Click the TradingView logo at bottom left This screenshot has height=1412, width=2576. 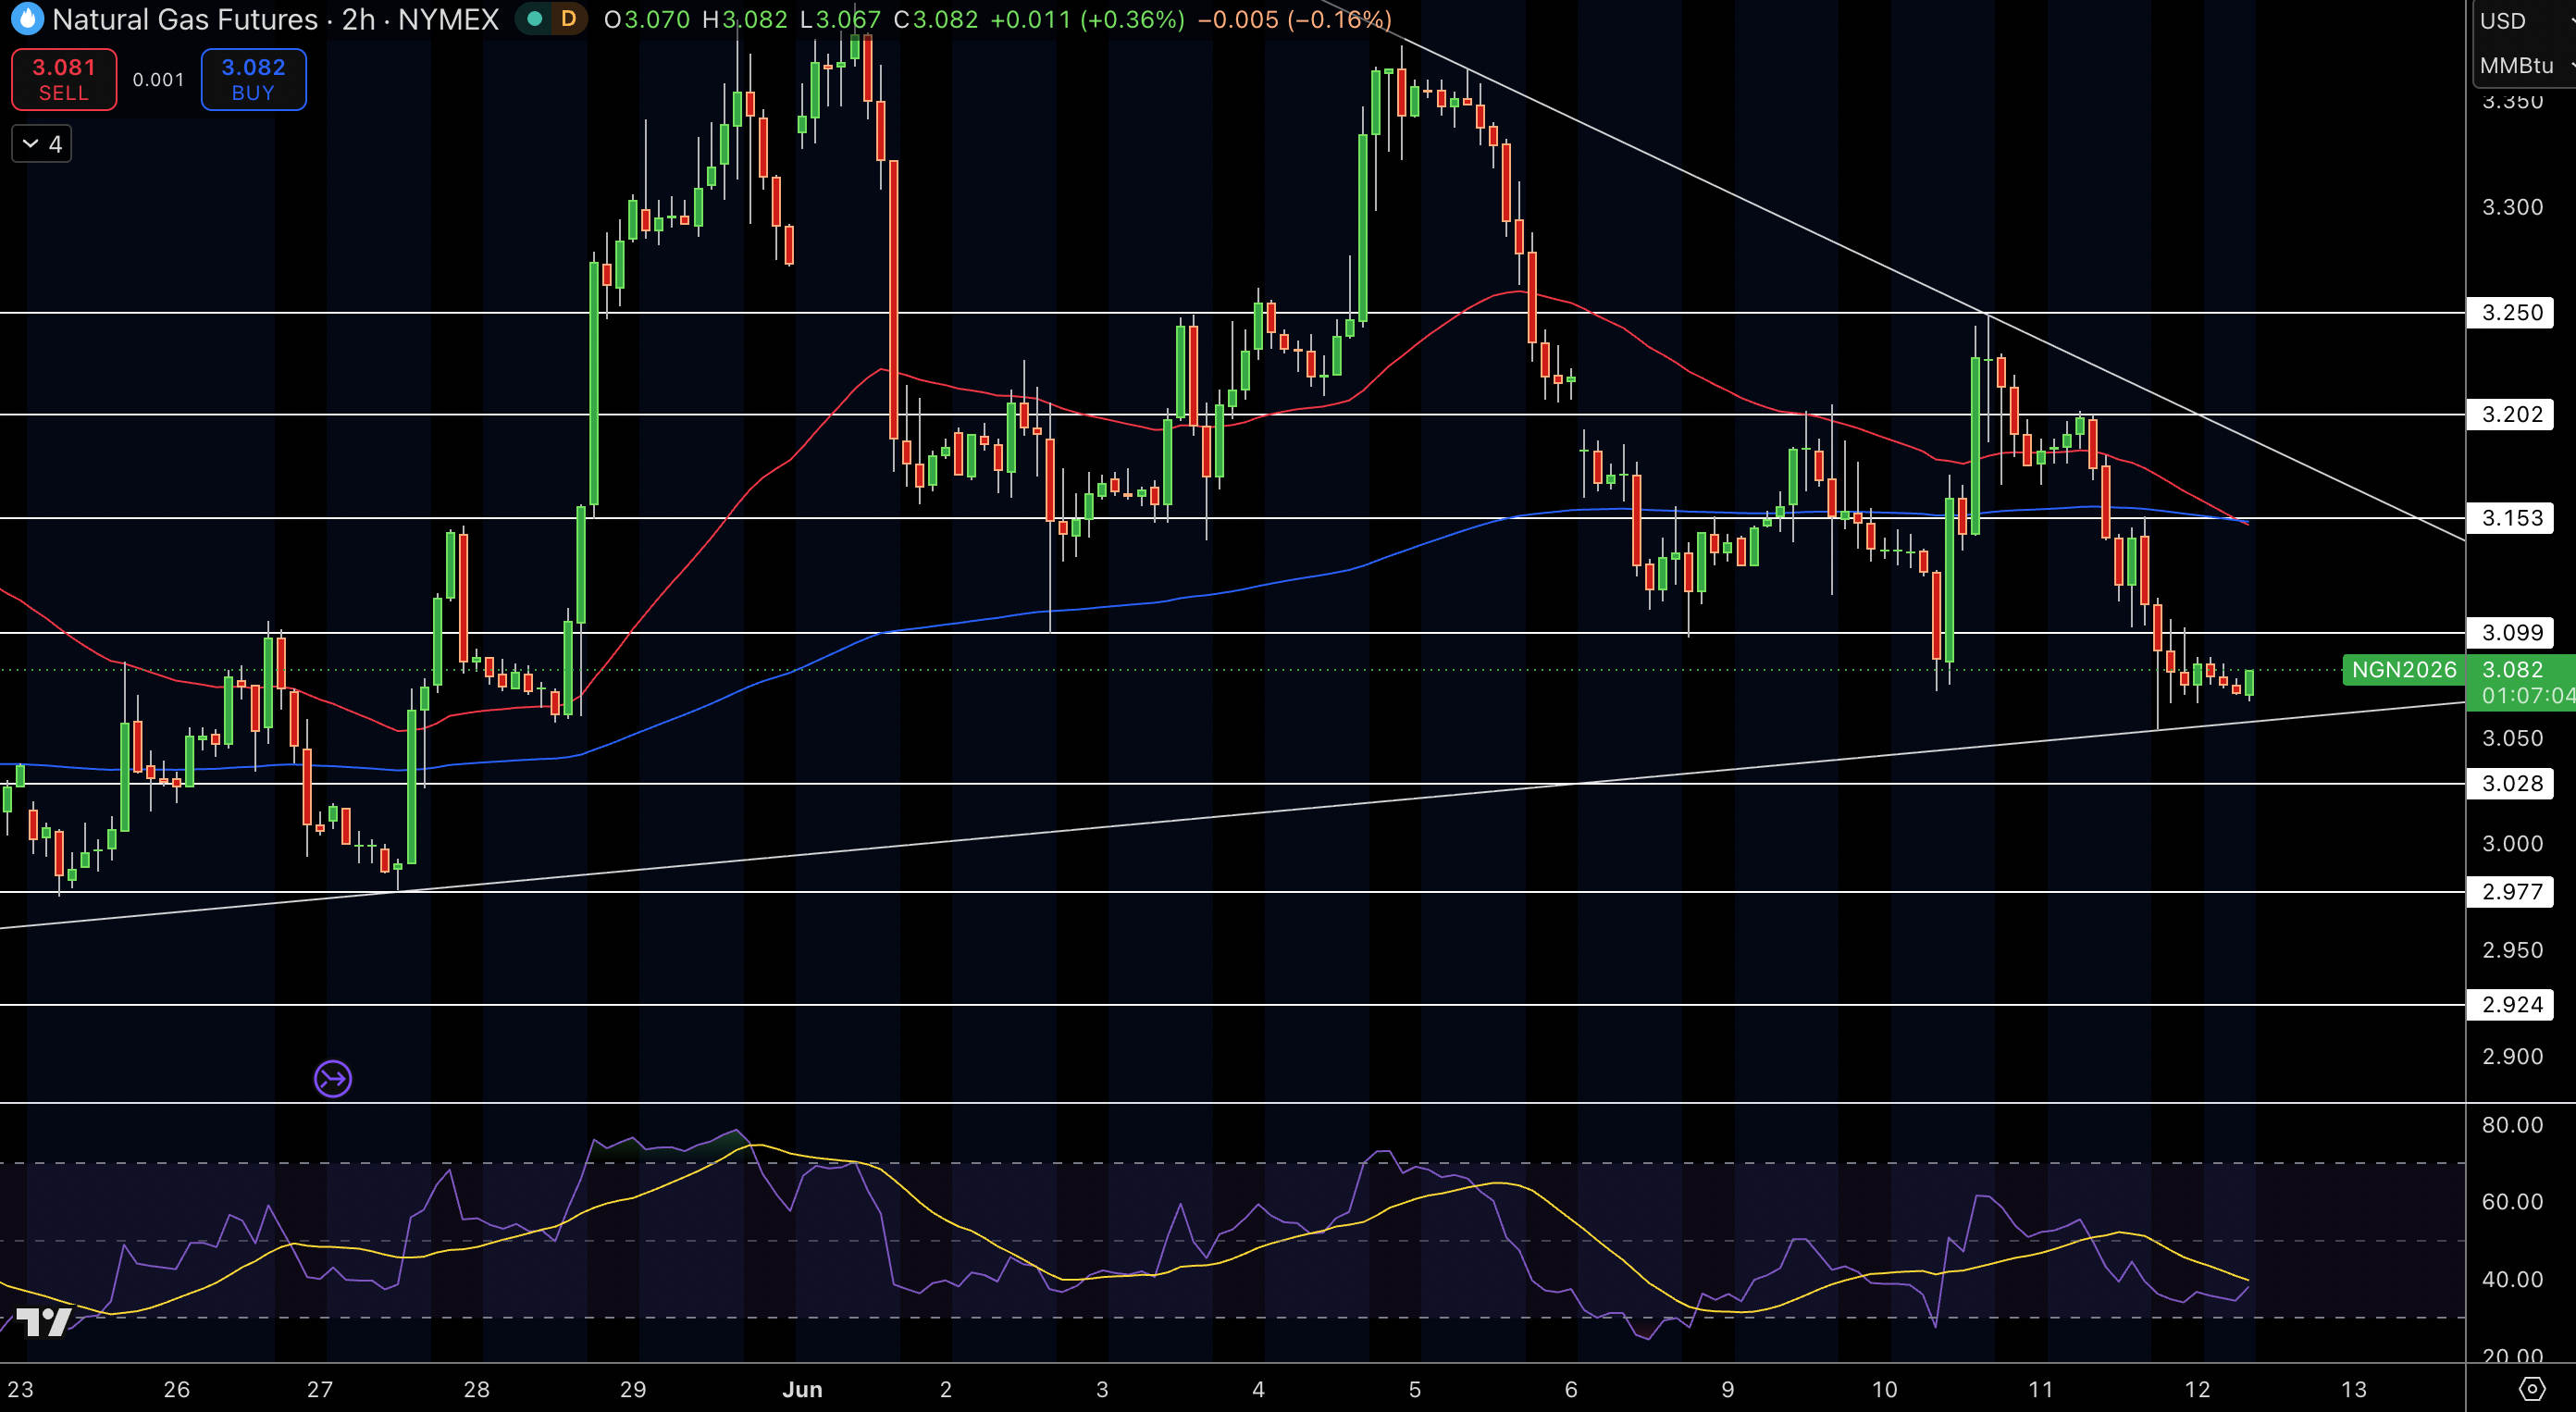tap(44, 1322)
